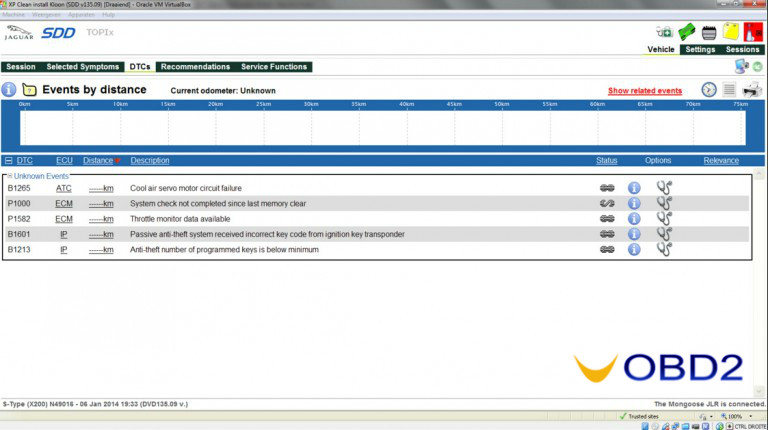Open info icon for B1265 row
The height and width of the screenshot is (430, 768).
coord(634,188)
